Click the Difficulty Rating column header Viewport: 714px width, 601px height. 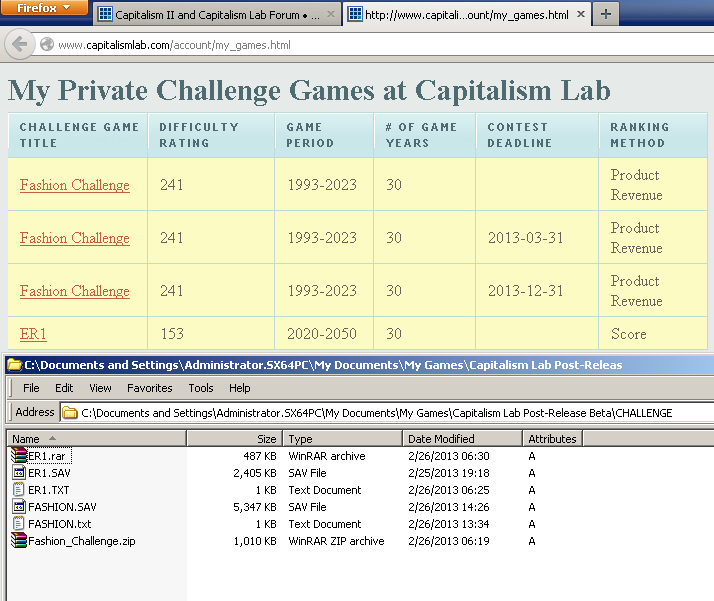(x=211, y=135)
